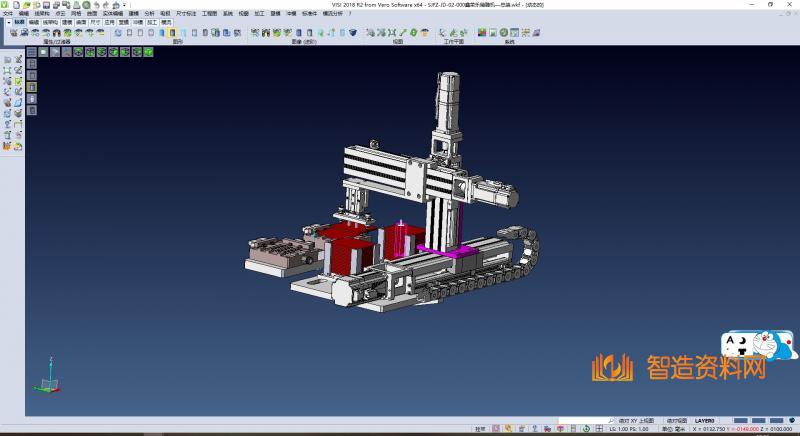The image size is (800, 436).
Task: Open the 绝对 XY 上视图 workplane selector
Action: [x=634, y=420]
